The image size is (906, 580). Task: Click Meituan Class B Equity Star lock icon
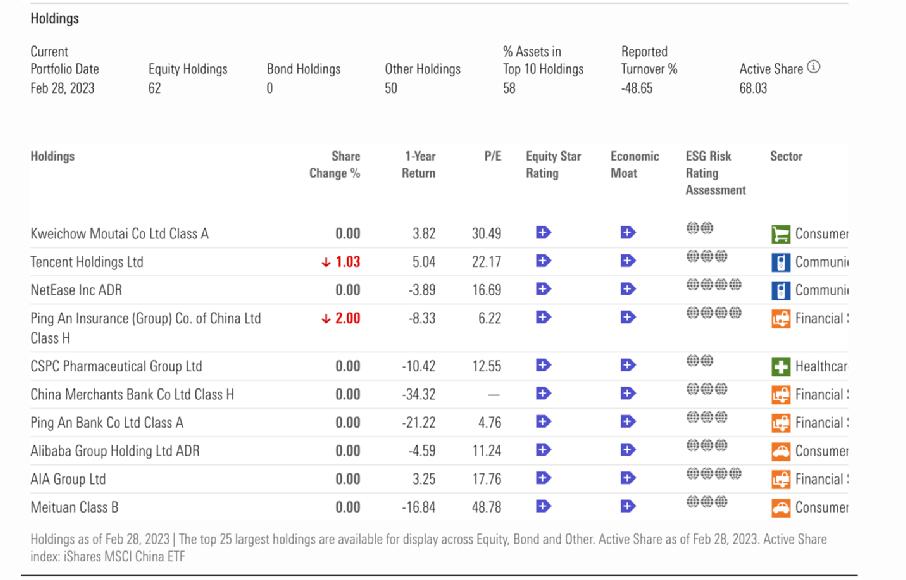pos(543,507)
